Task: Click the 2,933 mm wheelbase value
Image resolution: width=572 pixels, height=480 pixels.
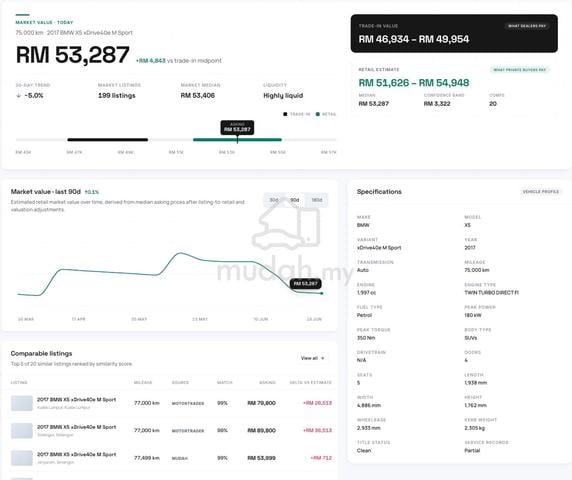Action: (368, 428)
